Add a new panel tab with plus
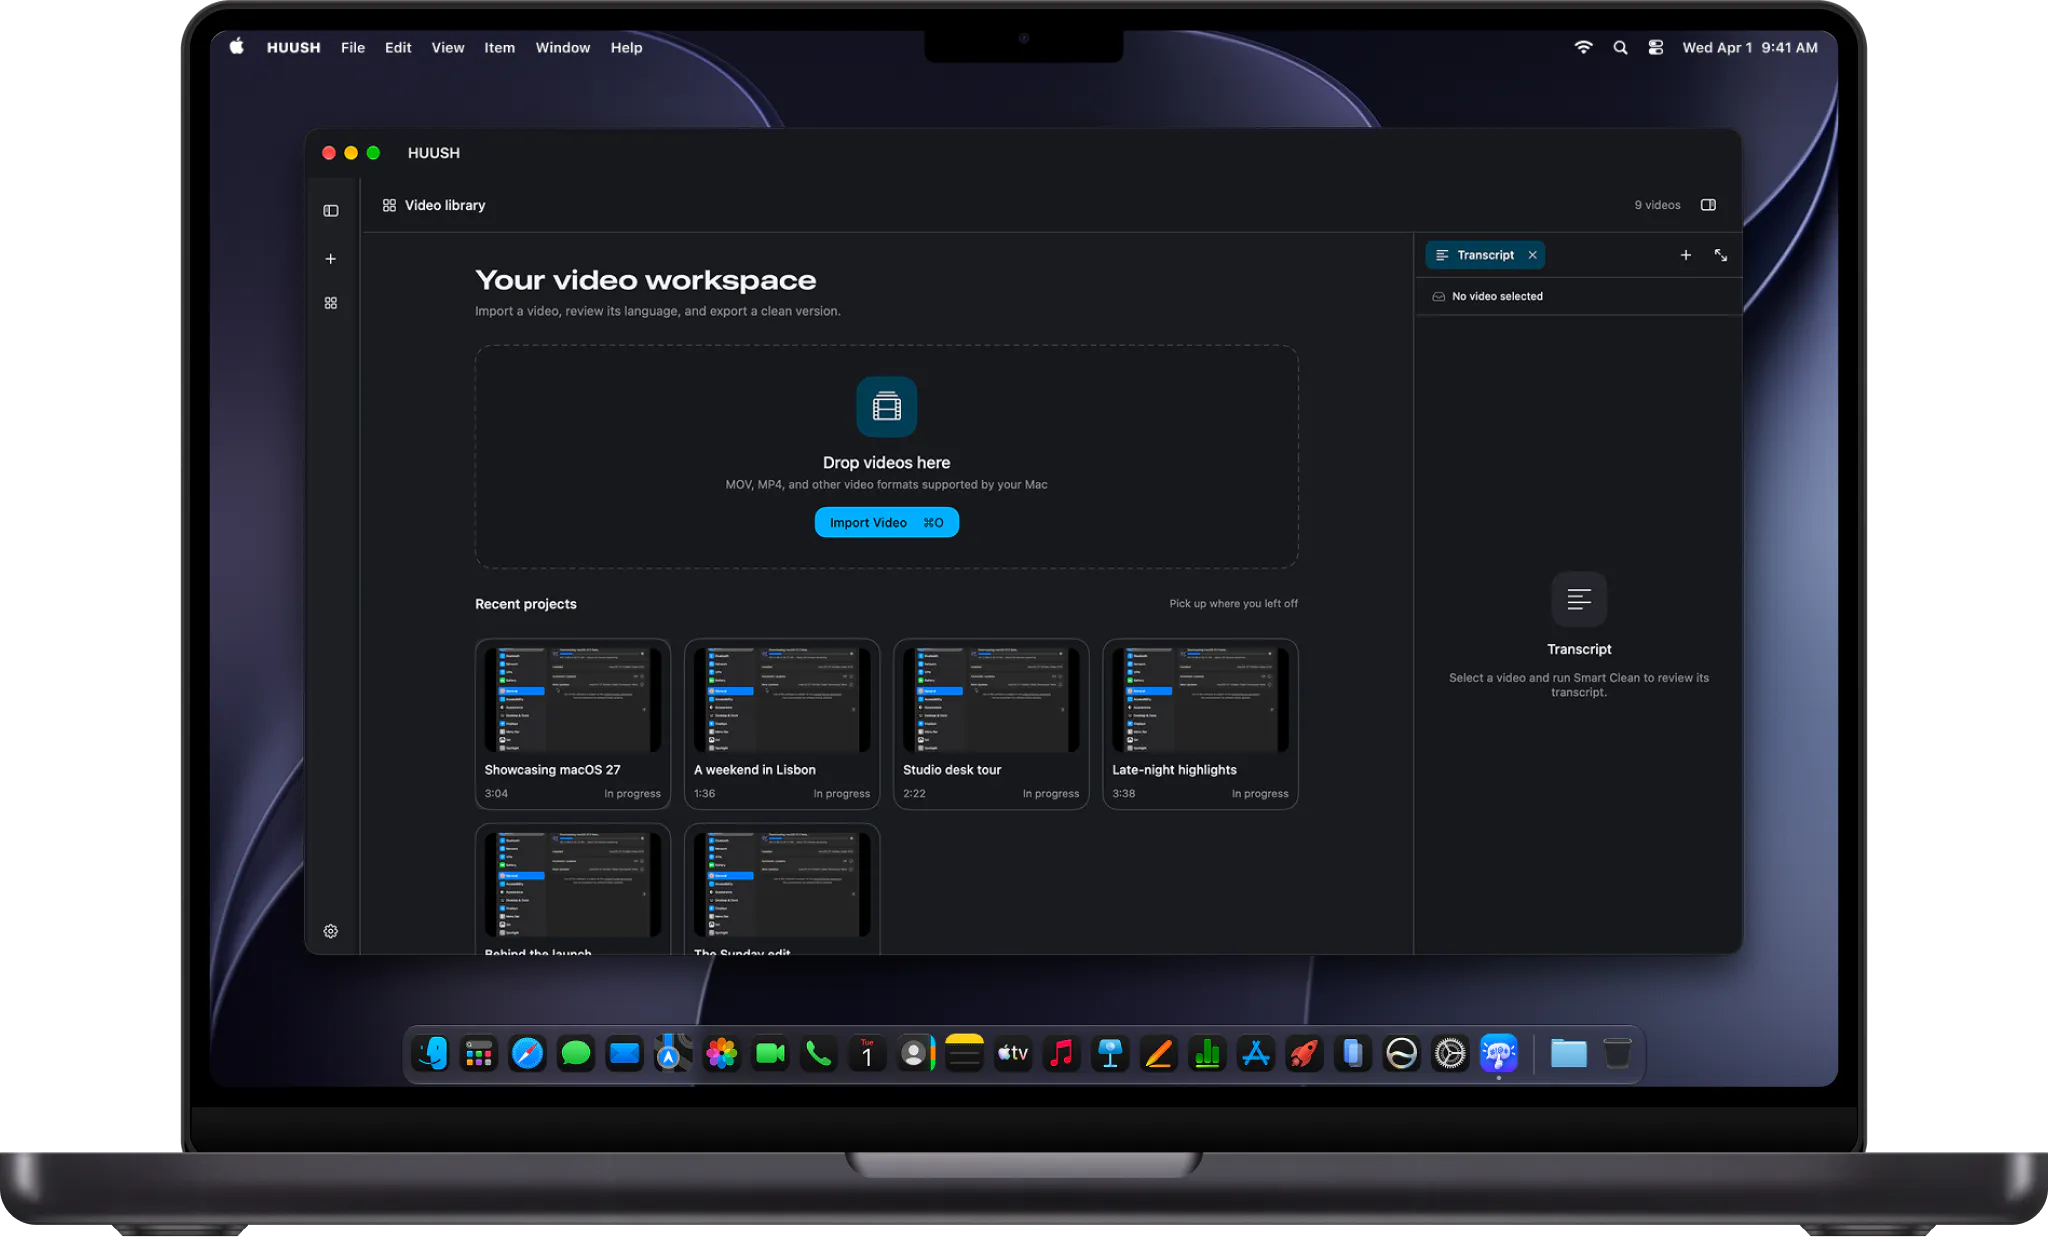 tap(1685, 255)
